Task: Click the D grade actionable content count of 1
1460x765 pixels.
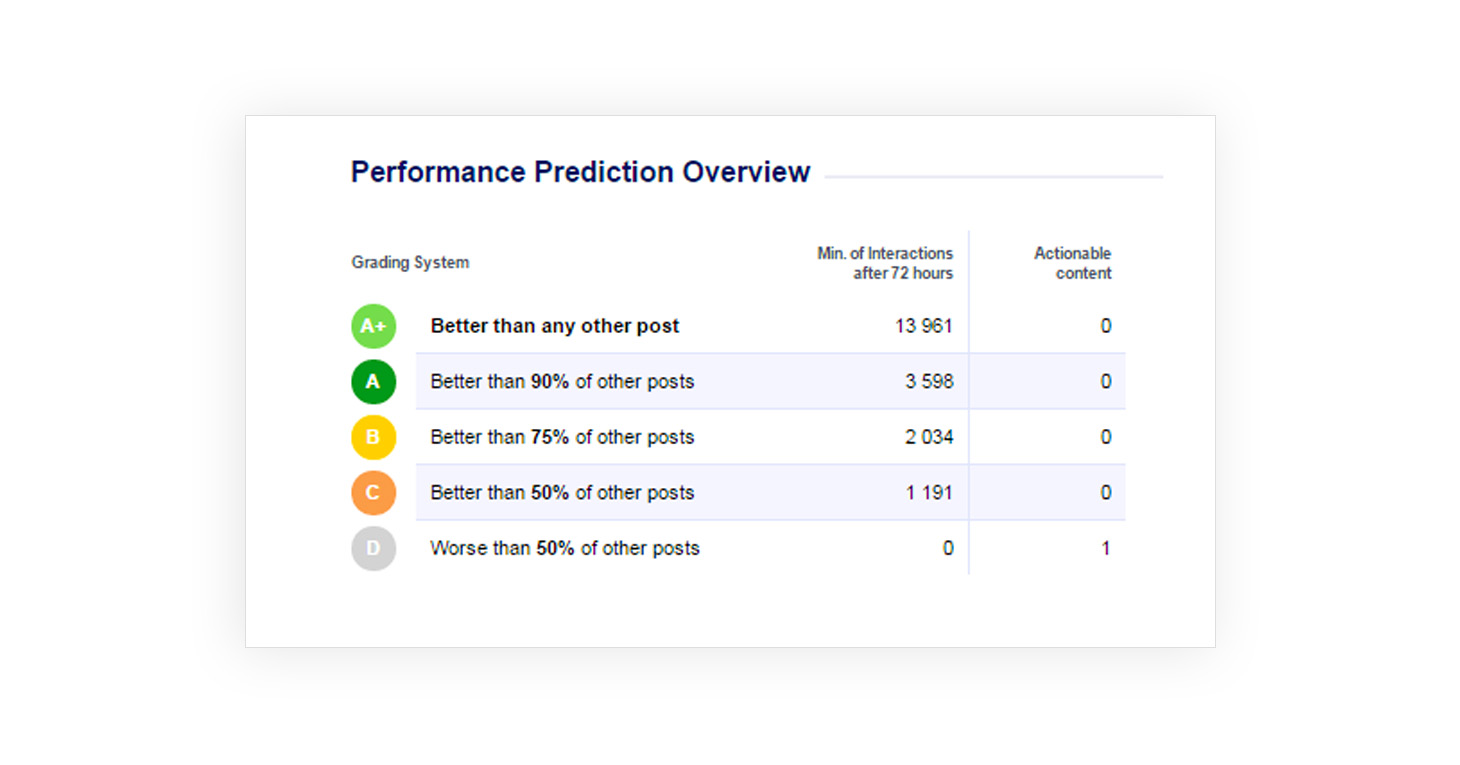Action: click(1105, 548)
